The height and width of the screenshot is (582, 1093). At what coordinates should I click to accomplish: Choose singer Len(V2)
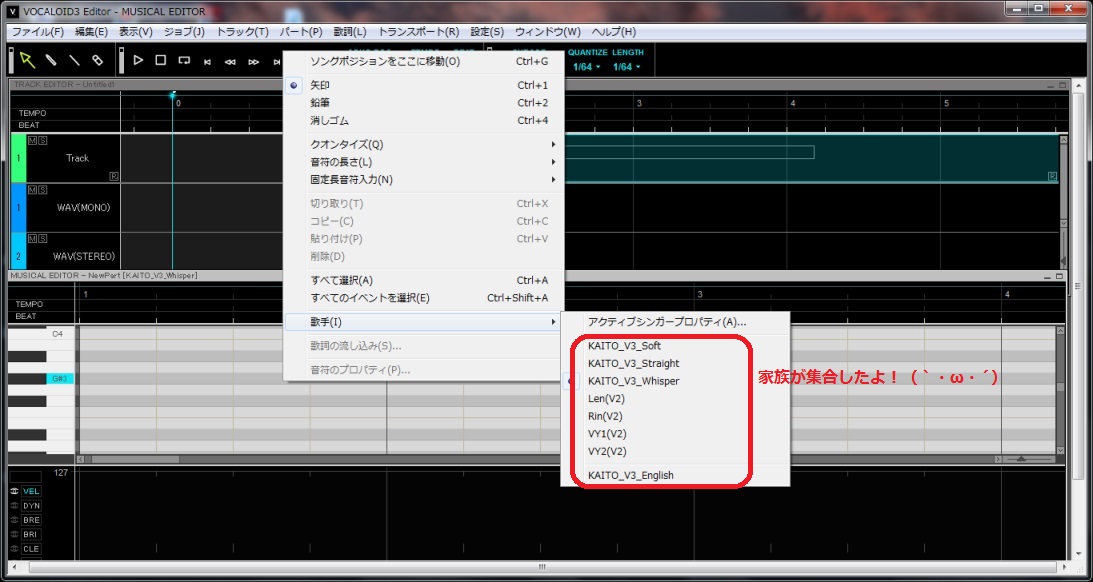click(675, 399)
